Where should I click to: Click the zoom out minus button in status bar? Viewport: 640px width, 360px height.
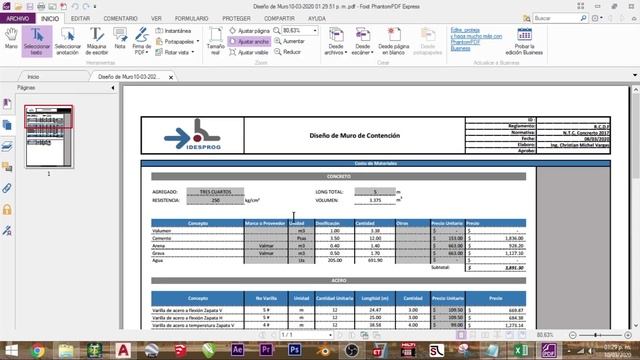573,335
